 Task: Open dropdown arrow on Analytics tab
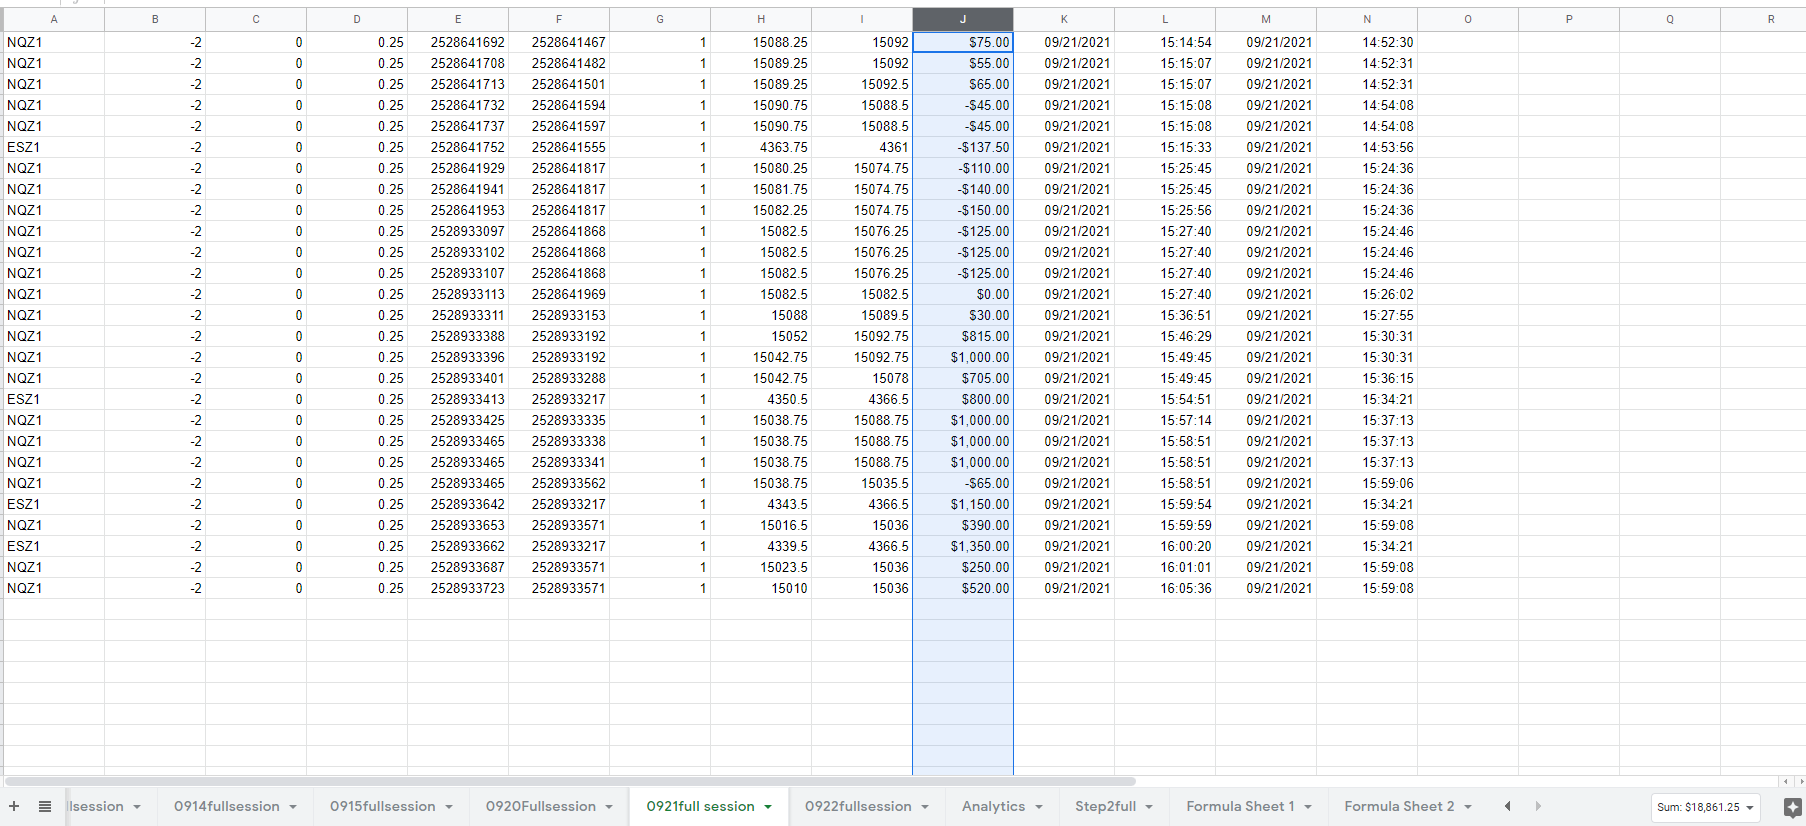pos(1039,807)
